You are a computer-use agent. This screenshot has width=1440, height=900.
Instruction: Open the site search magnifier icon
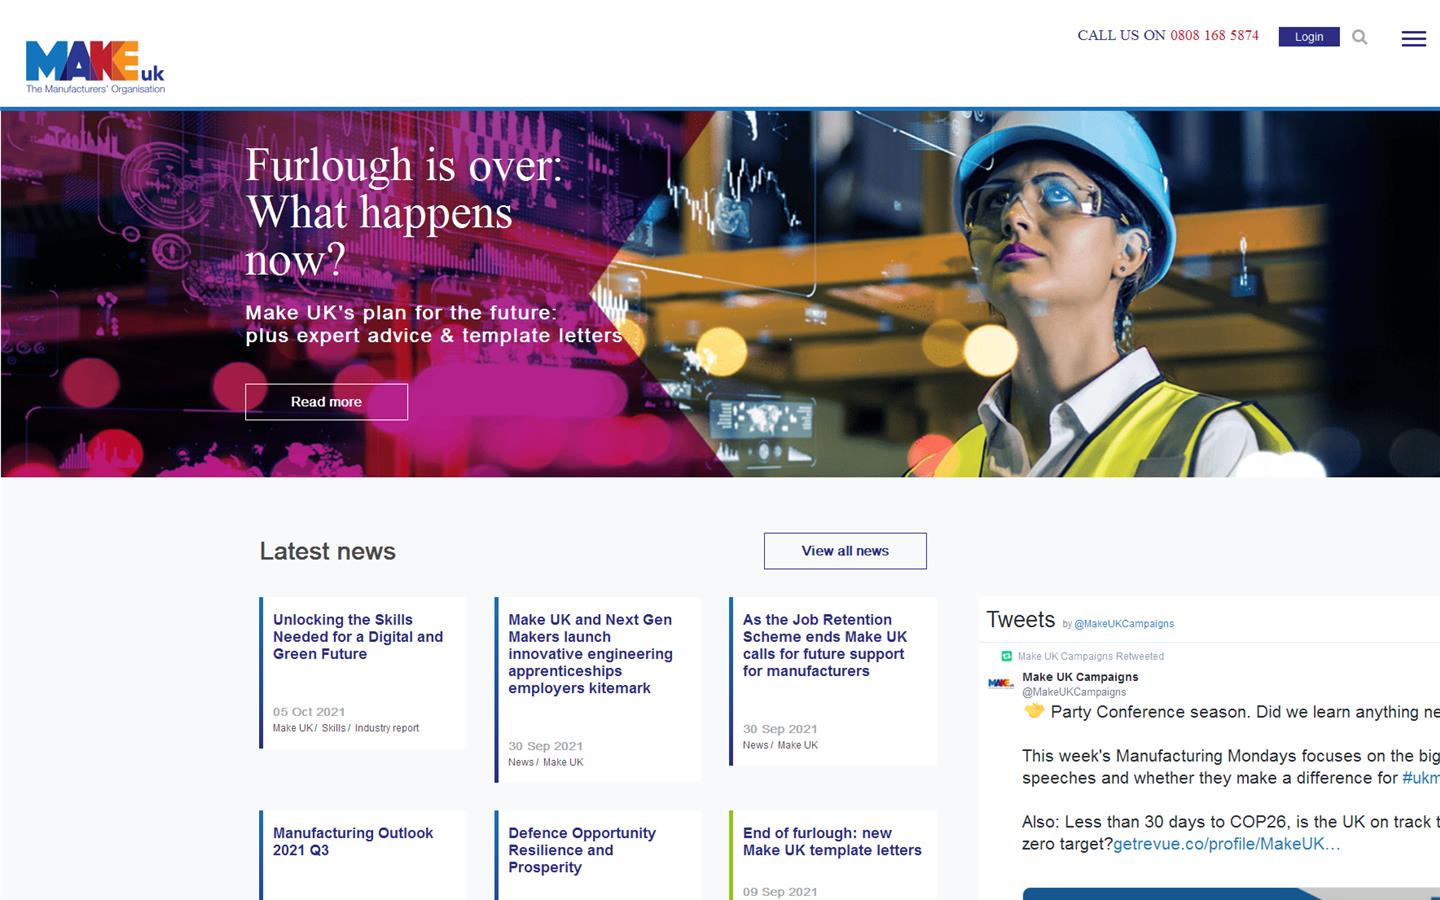[1360, 37]
